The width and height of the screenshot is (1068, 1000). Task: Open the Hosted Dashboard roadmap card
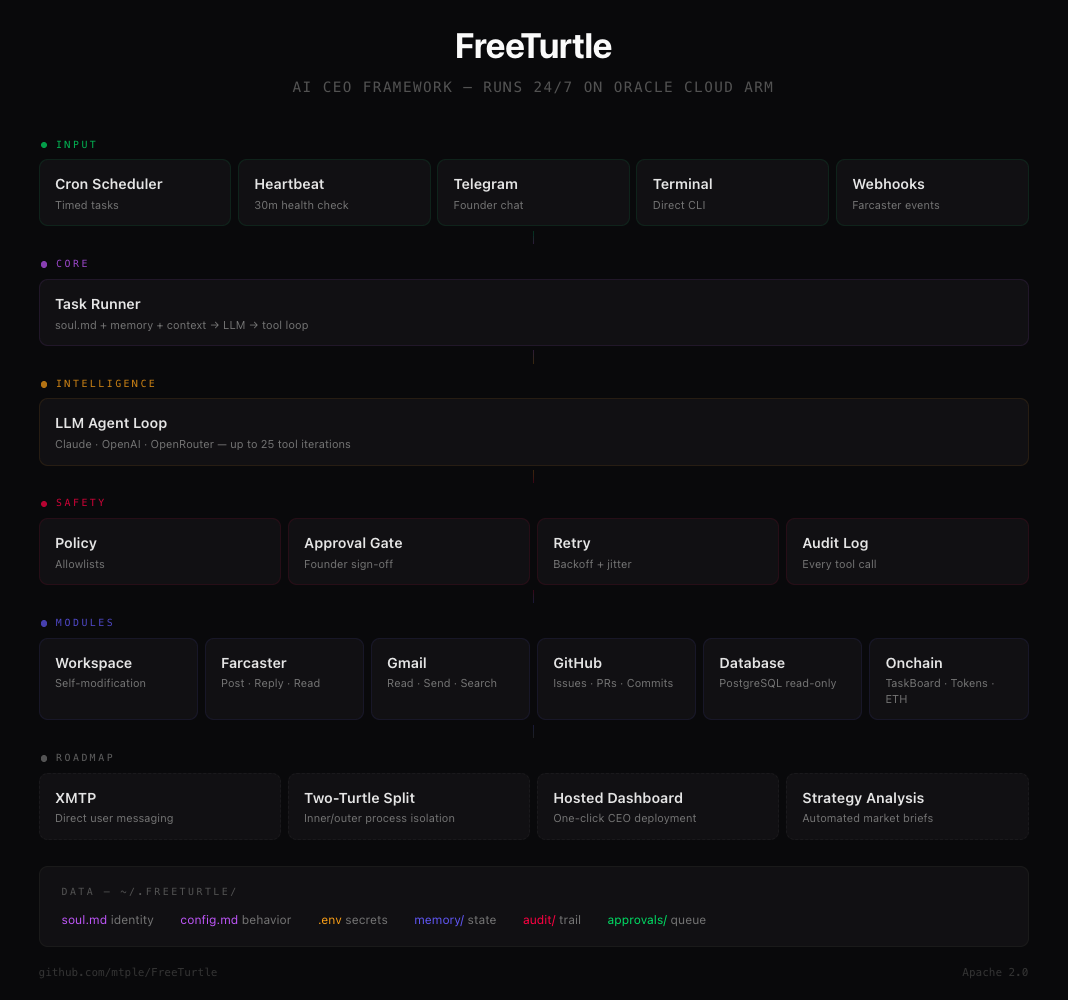click(x=658, y=806)
